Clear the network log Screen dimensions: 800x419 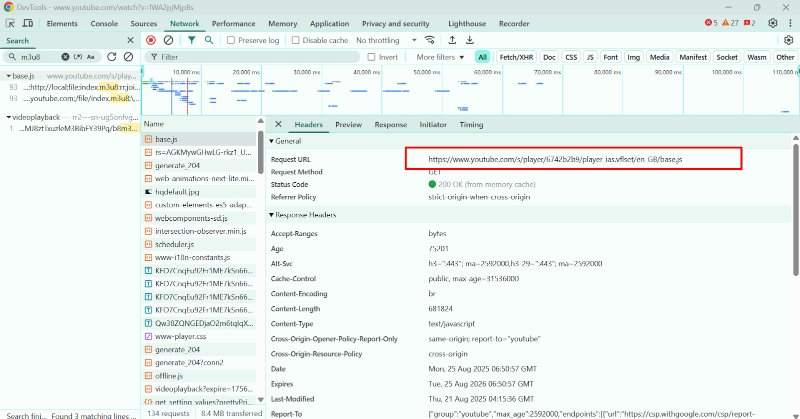point(168,40)
